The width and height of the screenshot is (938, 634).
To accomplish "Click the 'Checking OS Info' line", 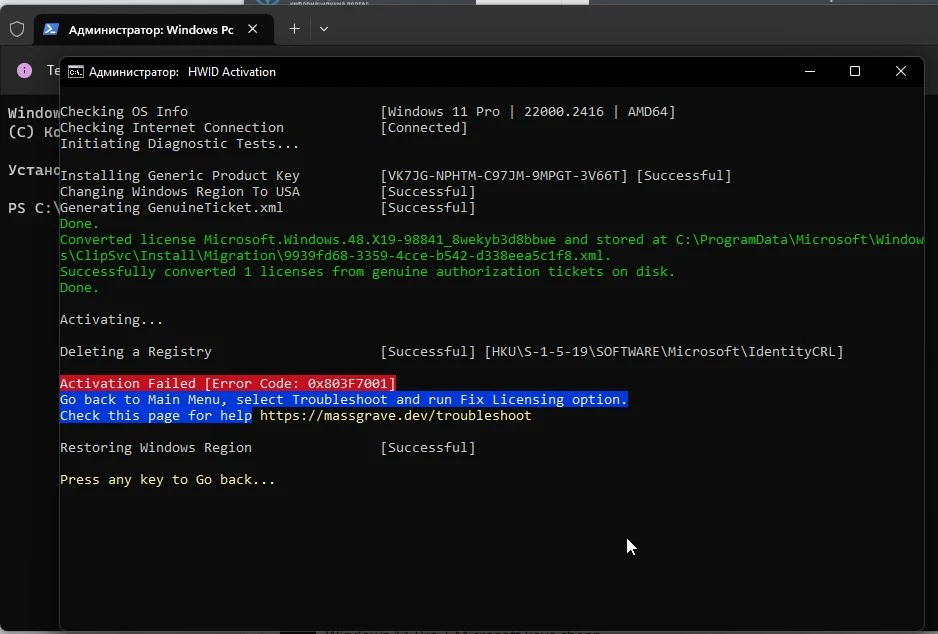I will (x=124, y=111).
